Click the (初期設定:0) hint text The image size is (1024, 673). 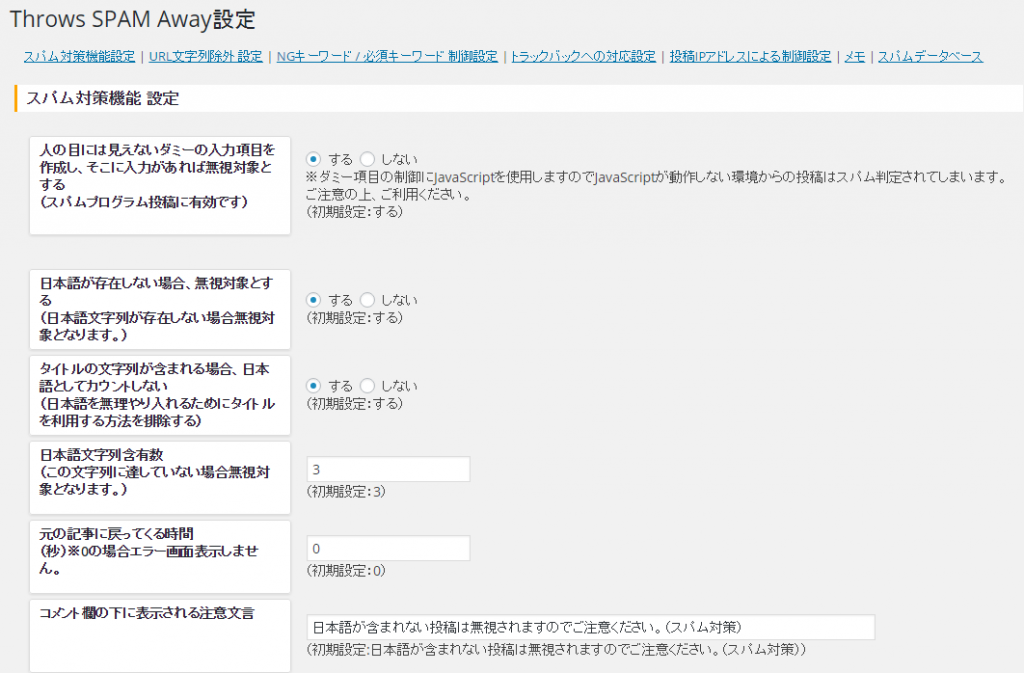(346, 571)
